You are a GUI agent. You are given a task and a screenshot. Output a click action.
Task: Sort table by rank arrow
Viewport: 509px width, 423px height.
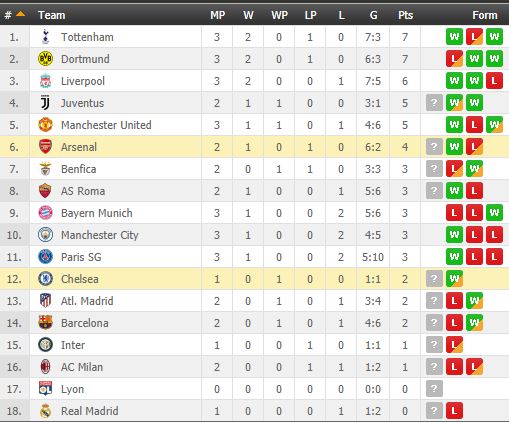(21, 14)
